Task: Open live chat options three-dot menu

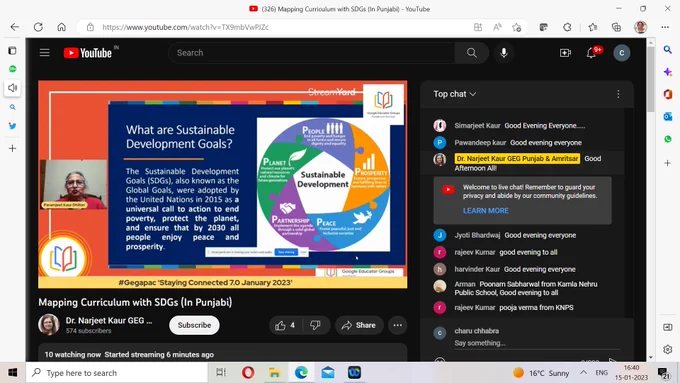Action: [618, 94]
